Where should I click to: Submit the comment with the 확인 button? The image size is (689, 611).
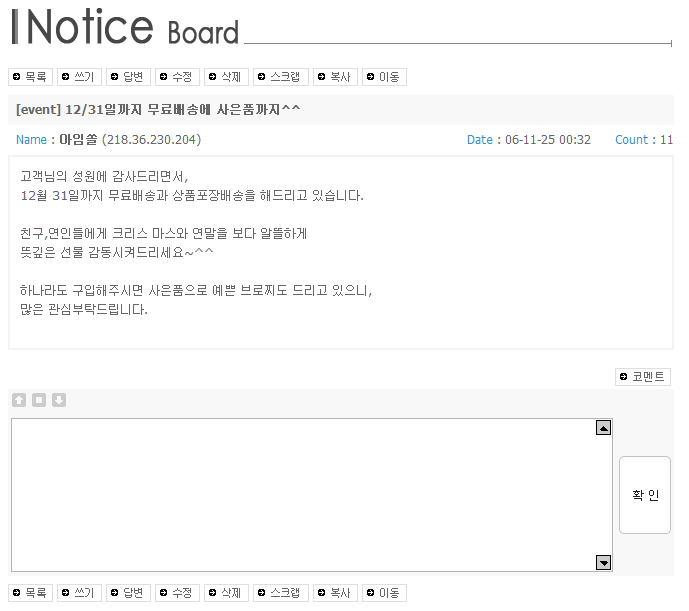(x=645, y=495)
